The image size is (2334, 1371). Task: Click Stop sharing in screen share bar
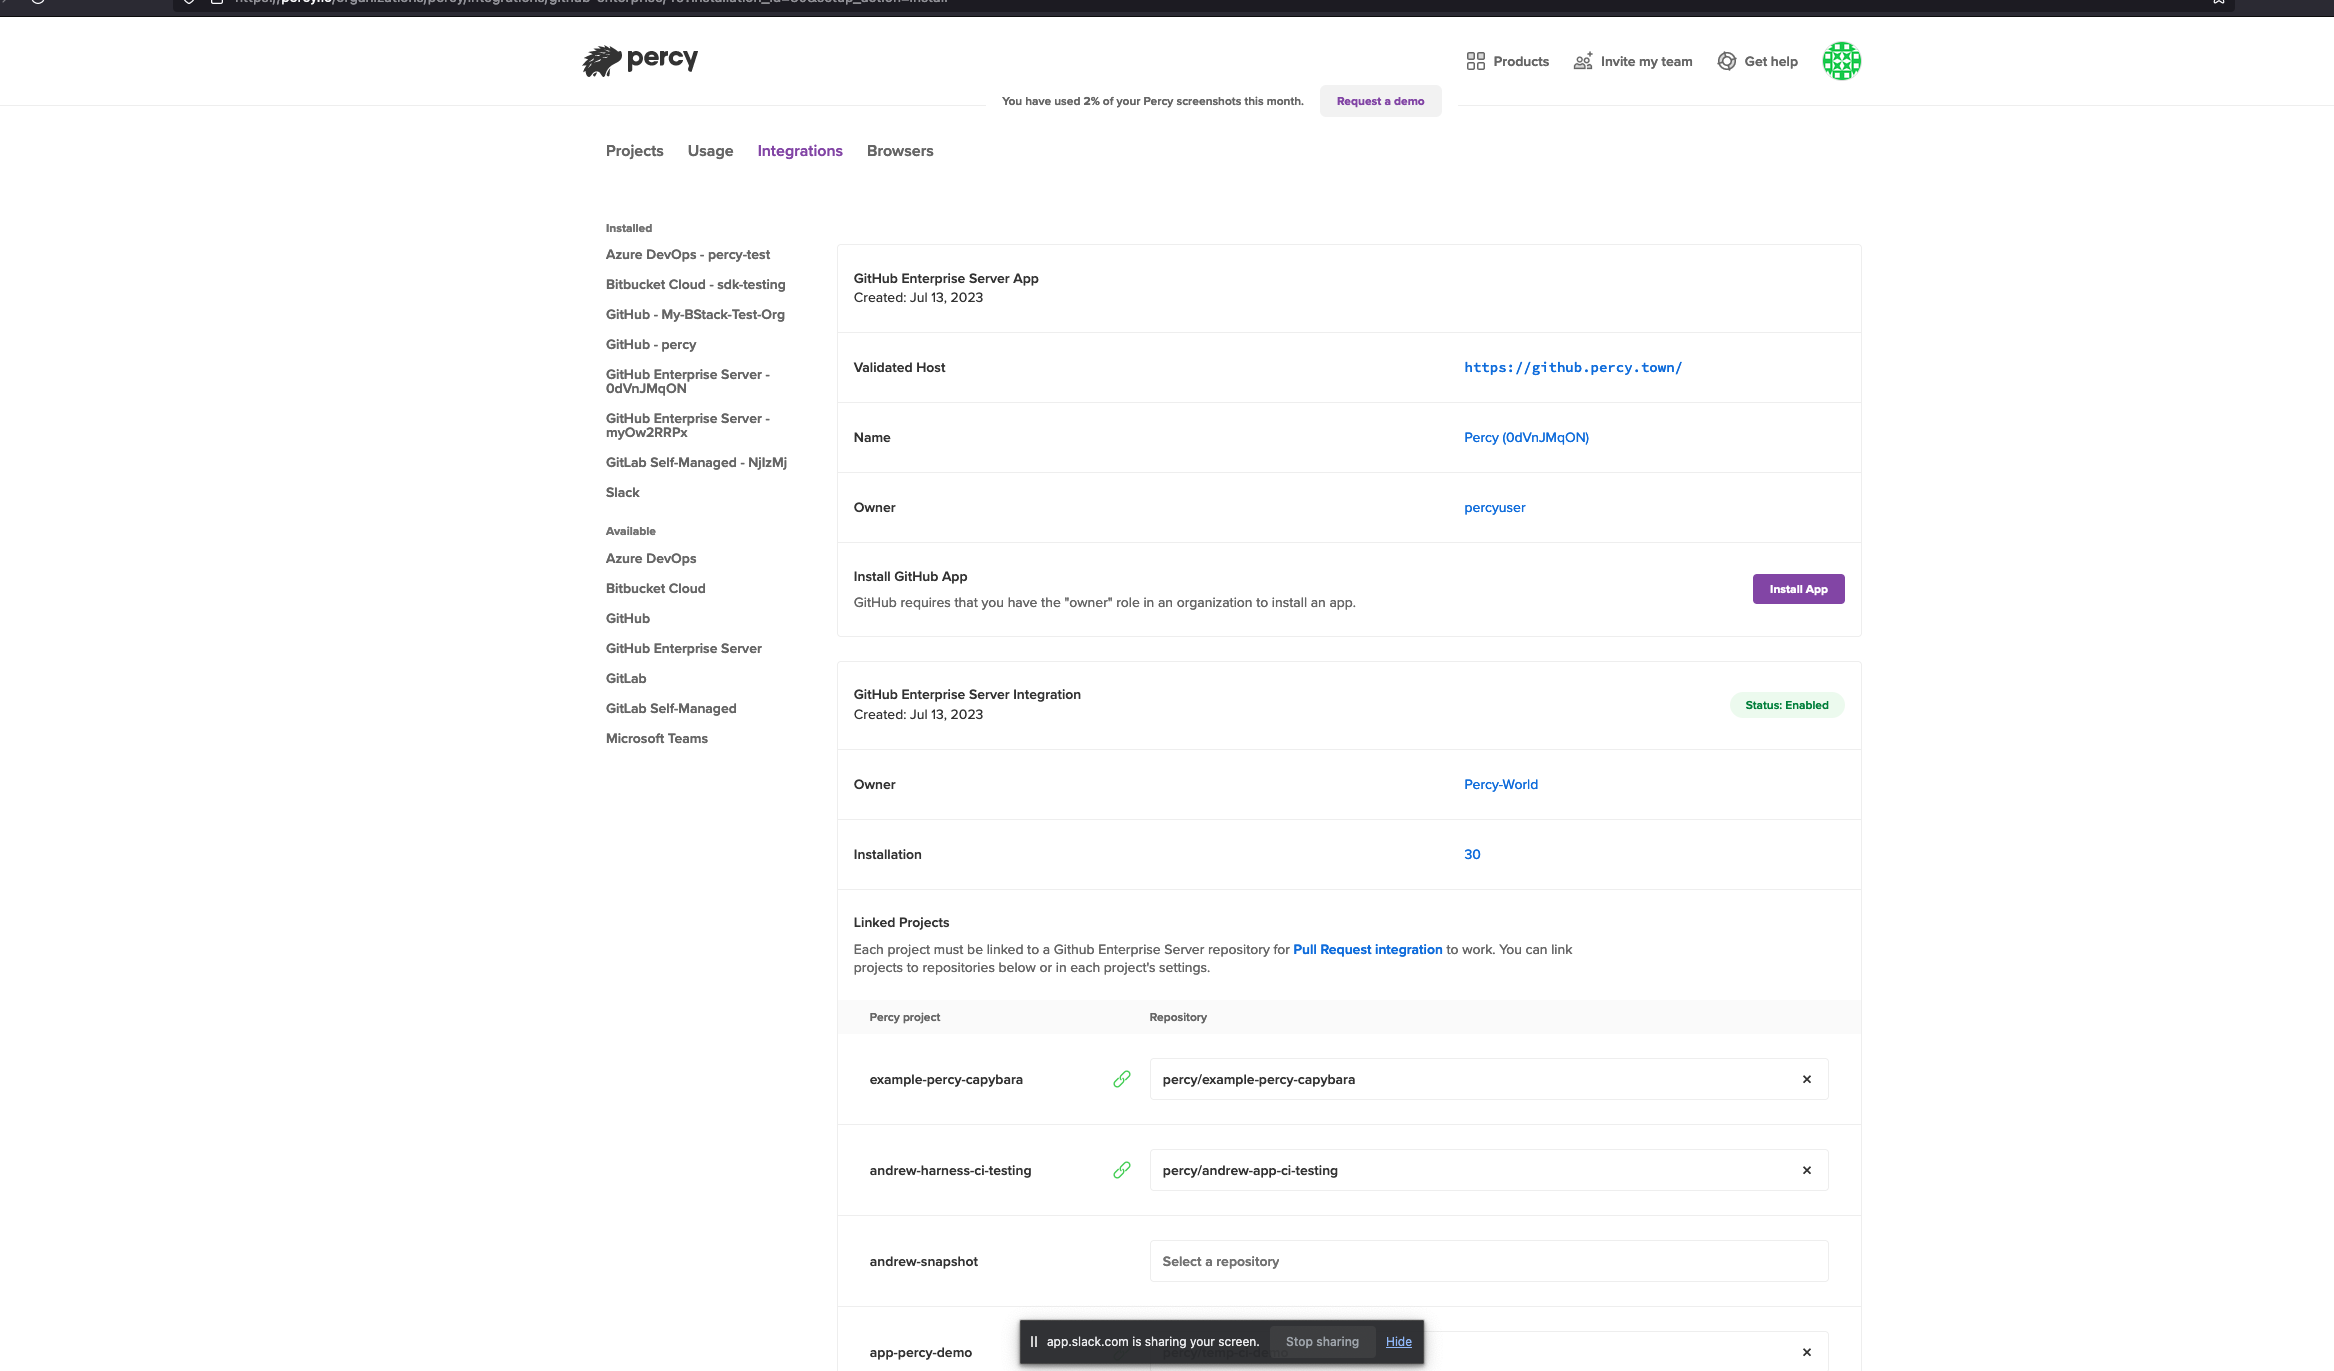click(1321, 1341)
